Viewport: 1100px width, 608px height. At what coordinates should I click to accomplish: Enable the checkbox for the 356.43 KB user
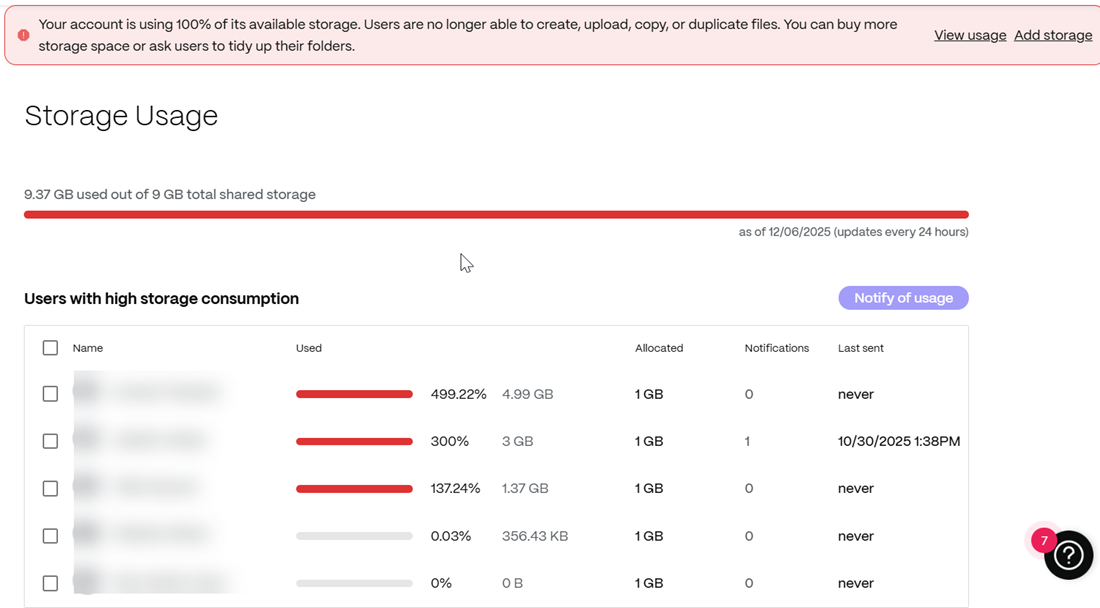[x=50, y=536]
